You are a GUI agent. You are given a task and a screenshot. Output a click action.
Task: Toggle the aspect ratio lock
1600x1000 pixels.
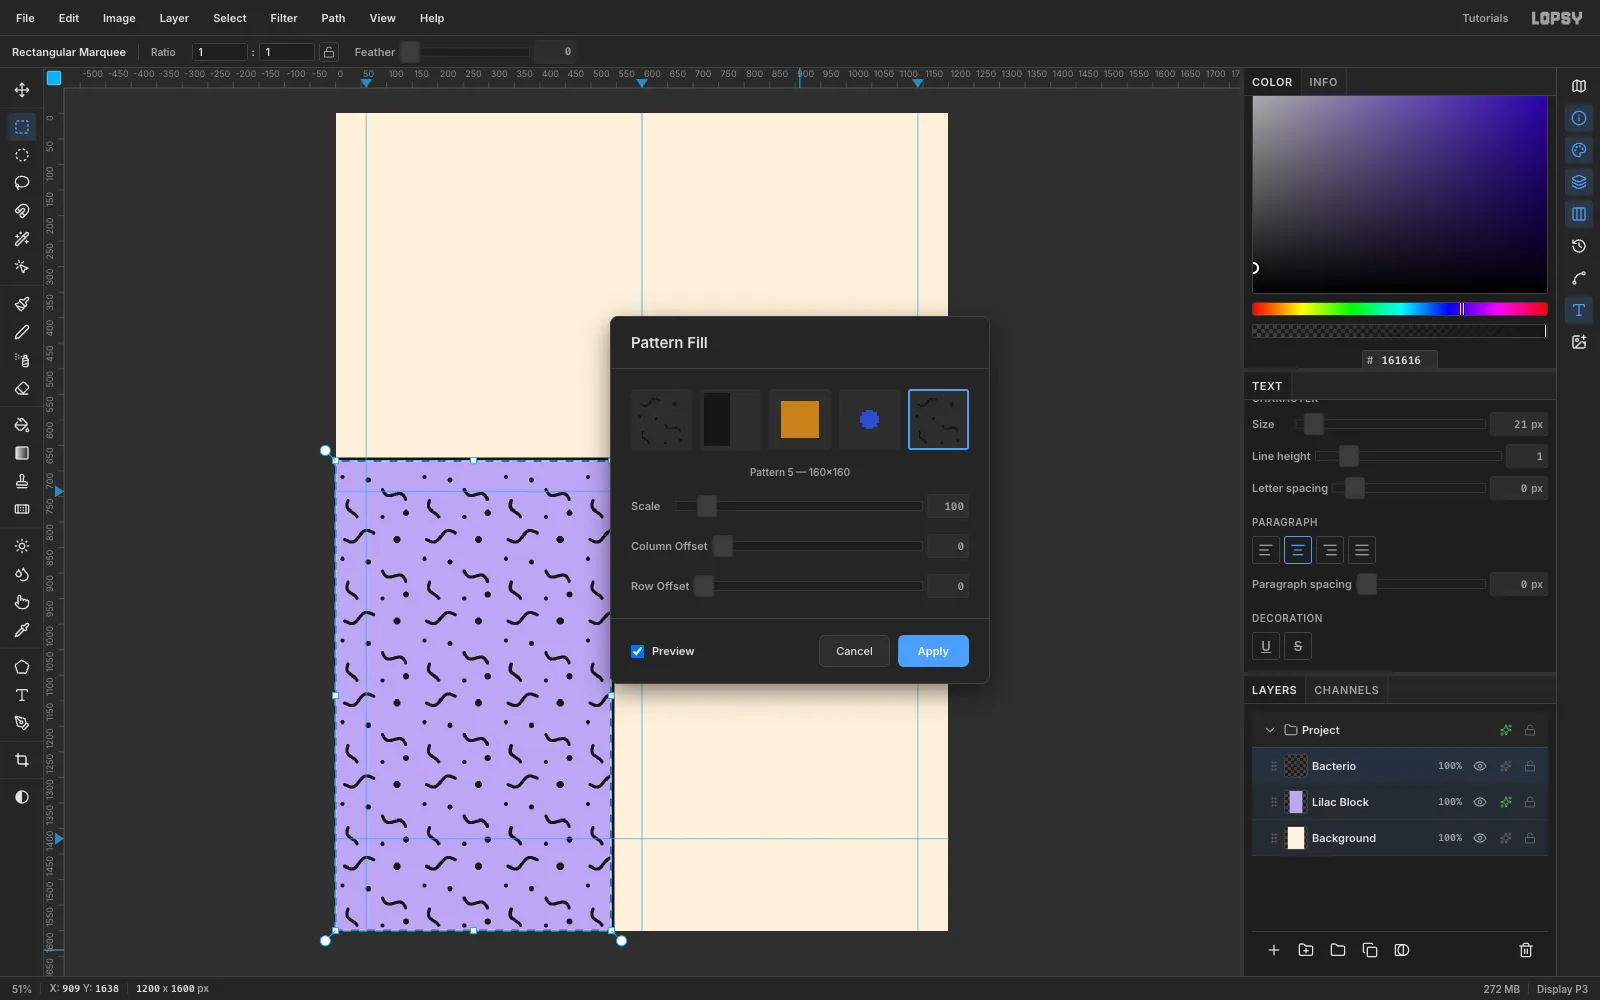pyautogui.click(x=329, y=52)
